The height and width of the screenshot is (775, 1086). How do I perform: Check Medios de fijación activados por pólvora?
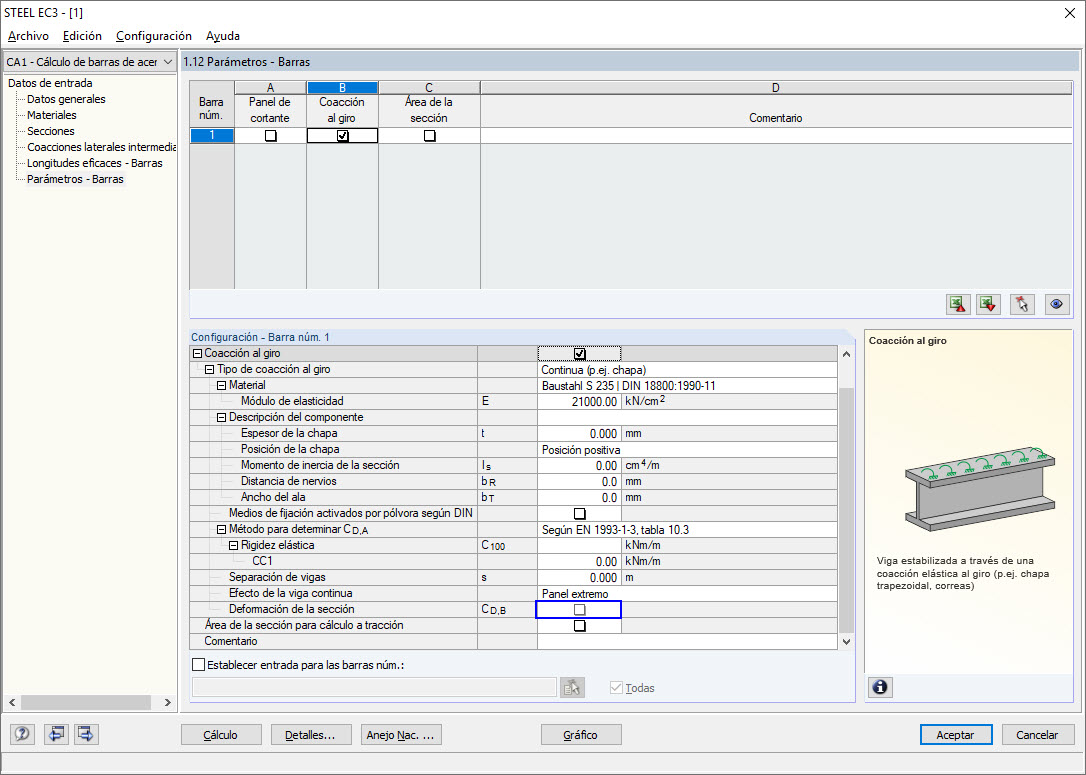tap(580, 513)
